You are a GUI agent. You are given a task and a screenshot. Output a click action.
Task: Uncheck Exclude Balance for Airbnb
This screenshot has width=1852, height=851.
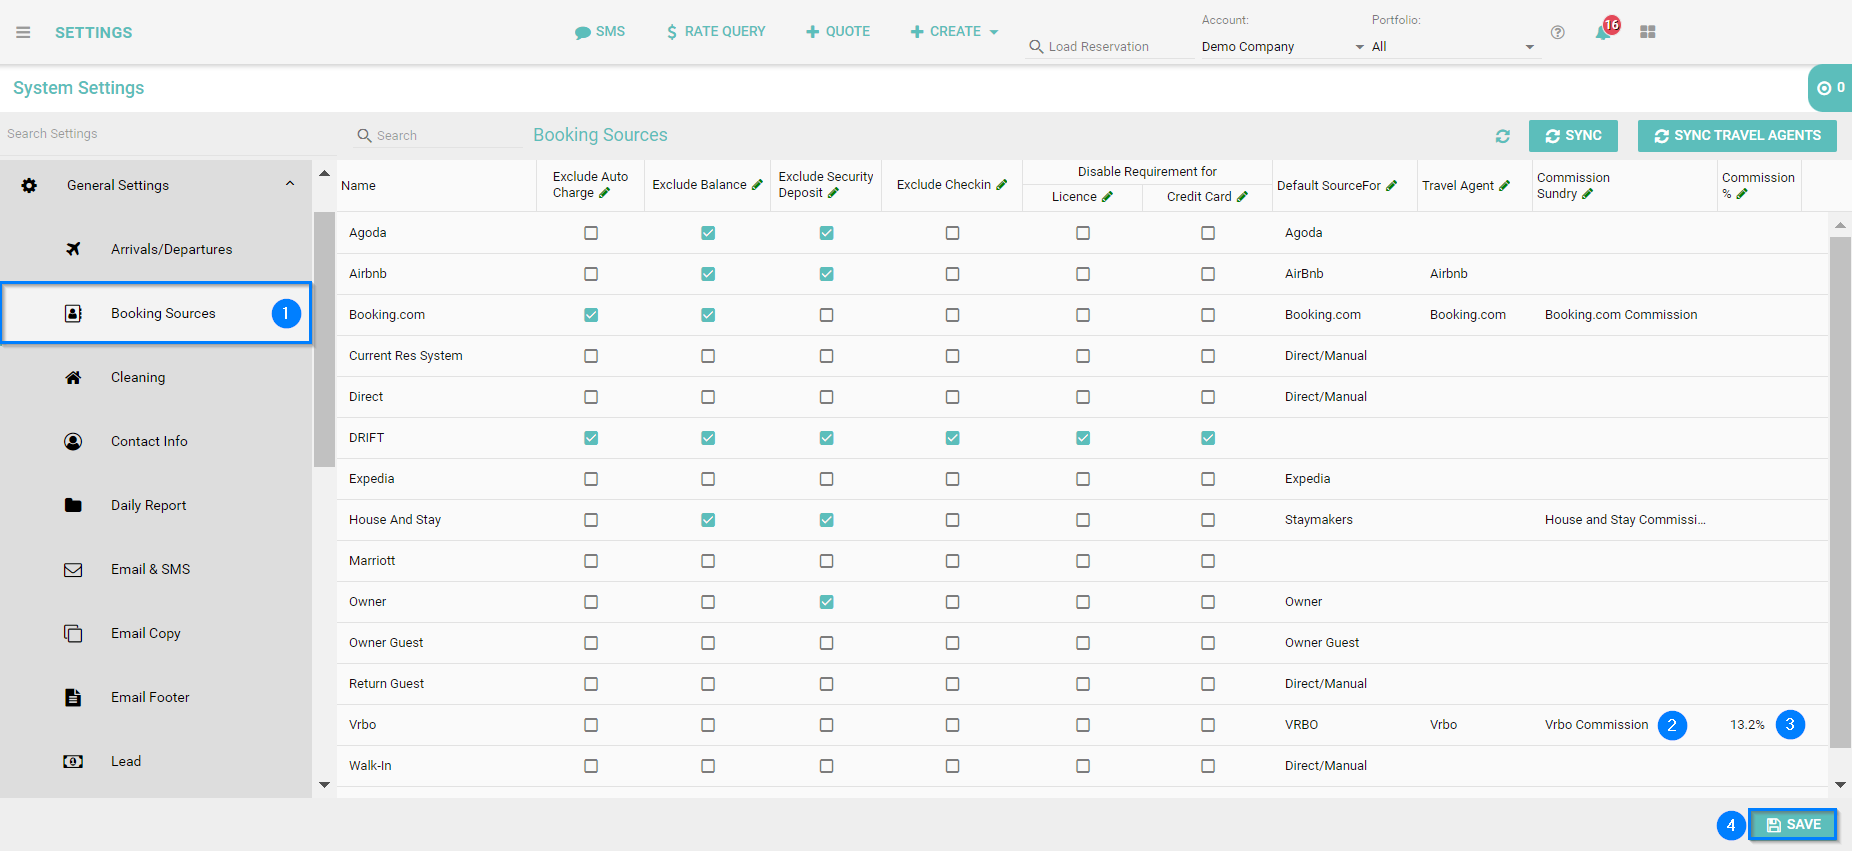[708, 274]
